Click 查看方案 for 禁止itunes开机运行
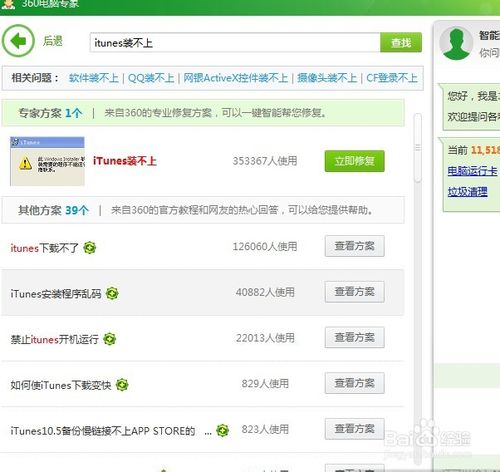 (355, 337)
